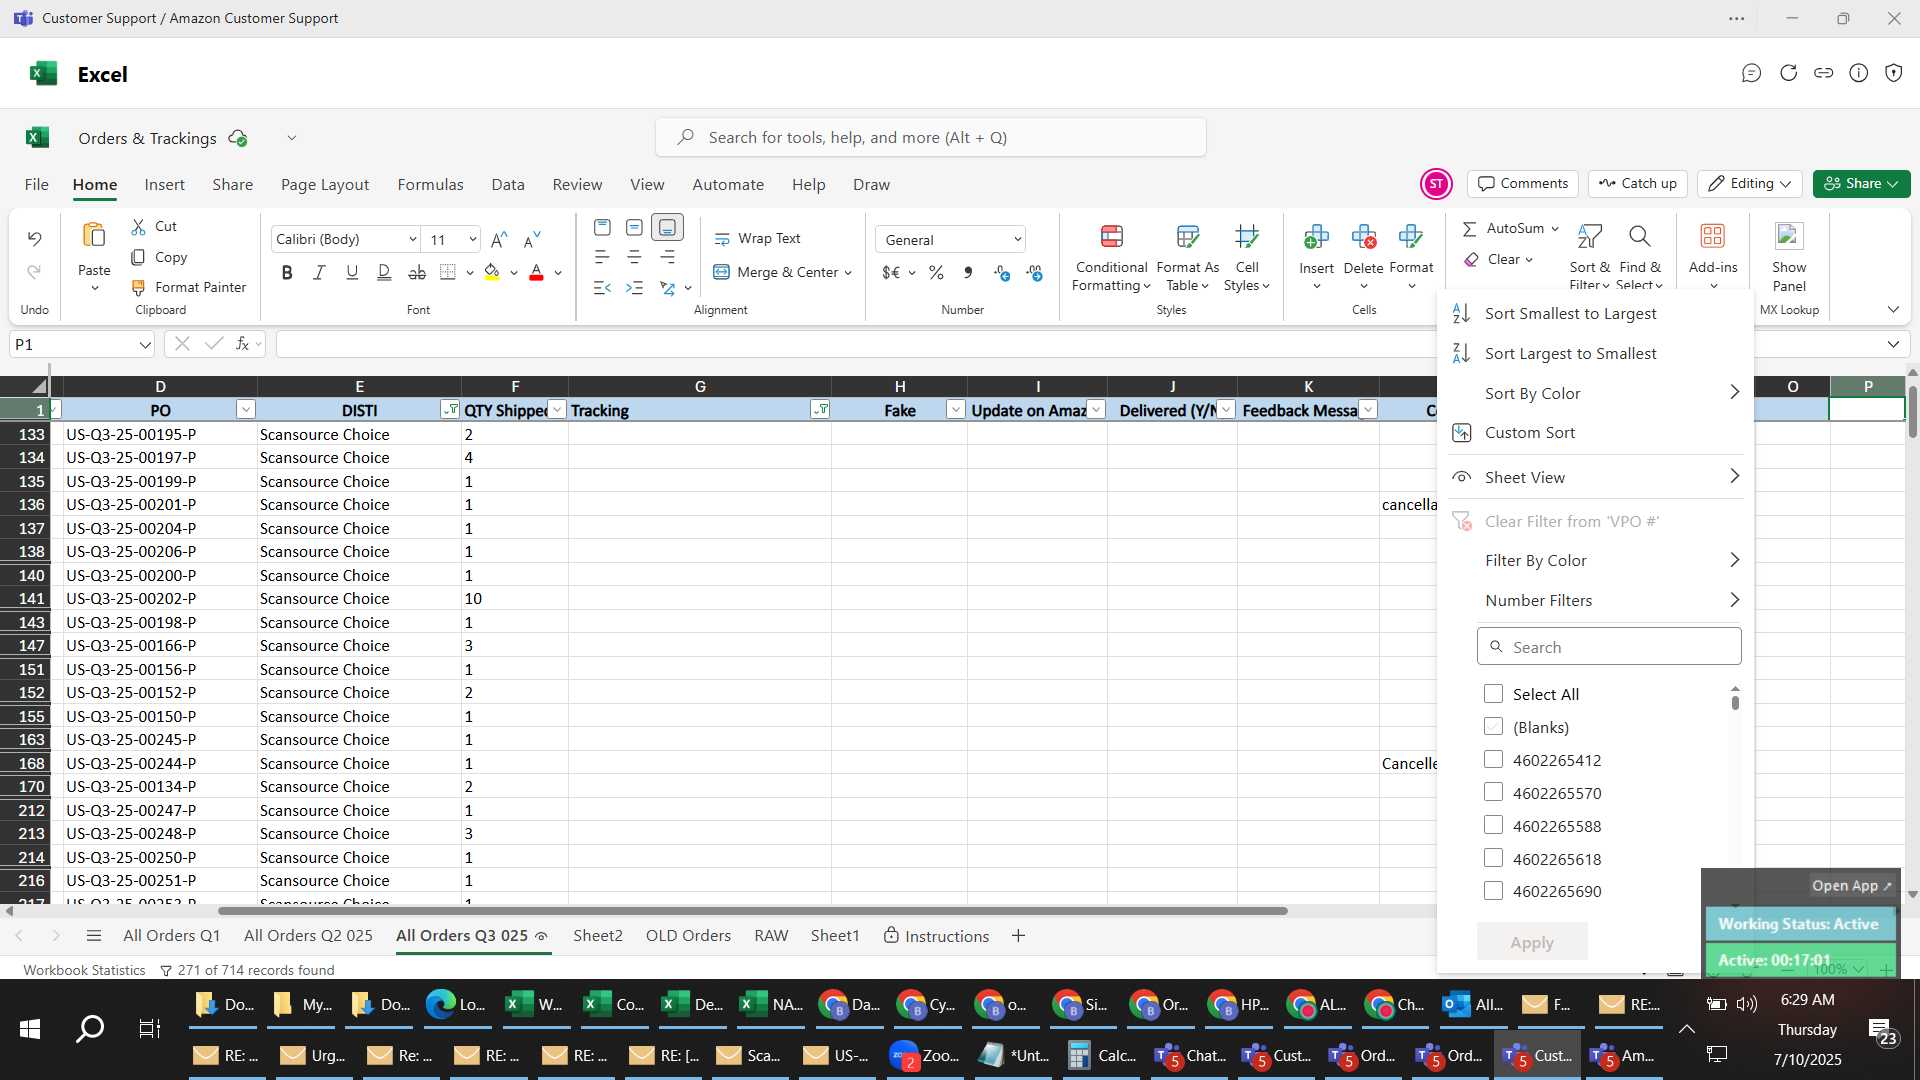Click the Cut scissors icon

click(139, 227)
